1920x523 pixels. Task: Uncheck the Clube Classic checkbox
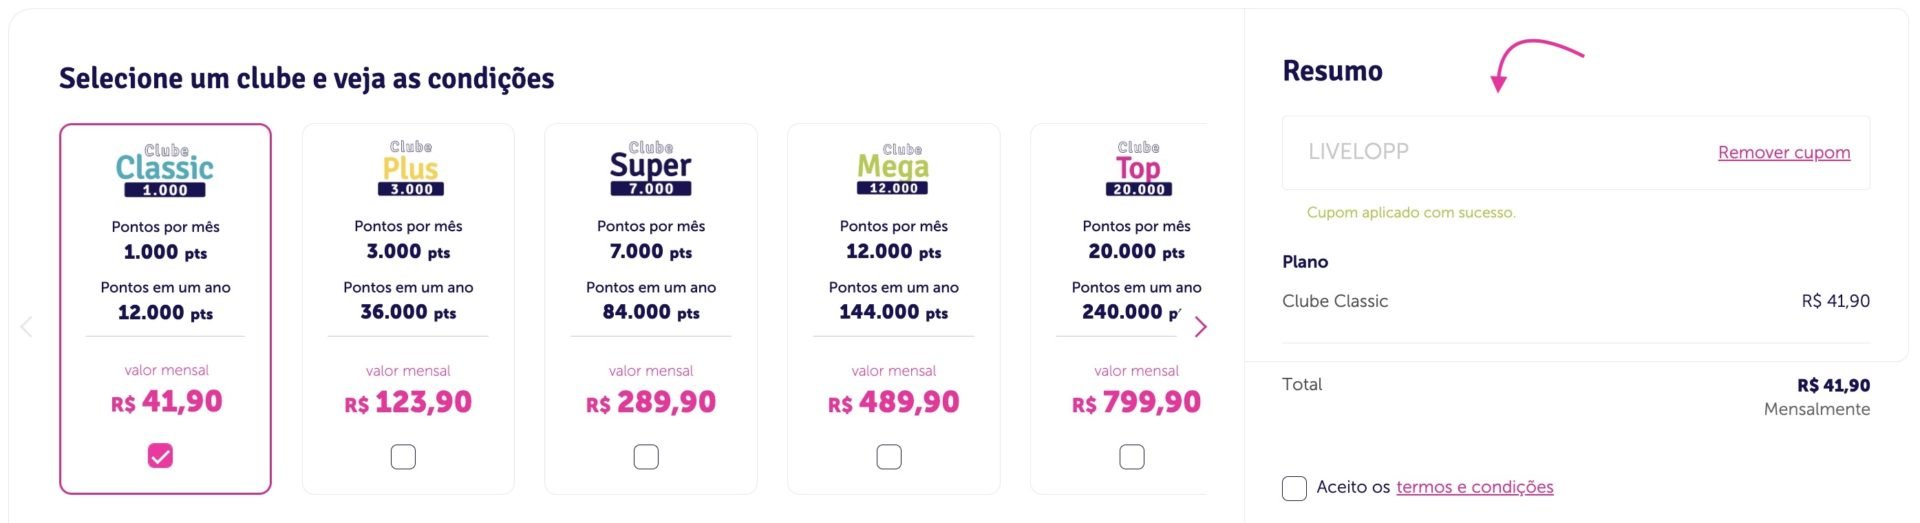(x=160, y=456)
